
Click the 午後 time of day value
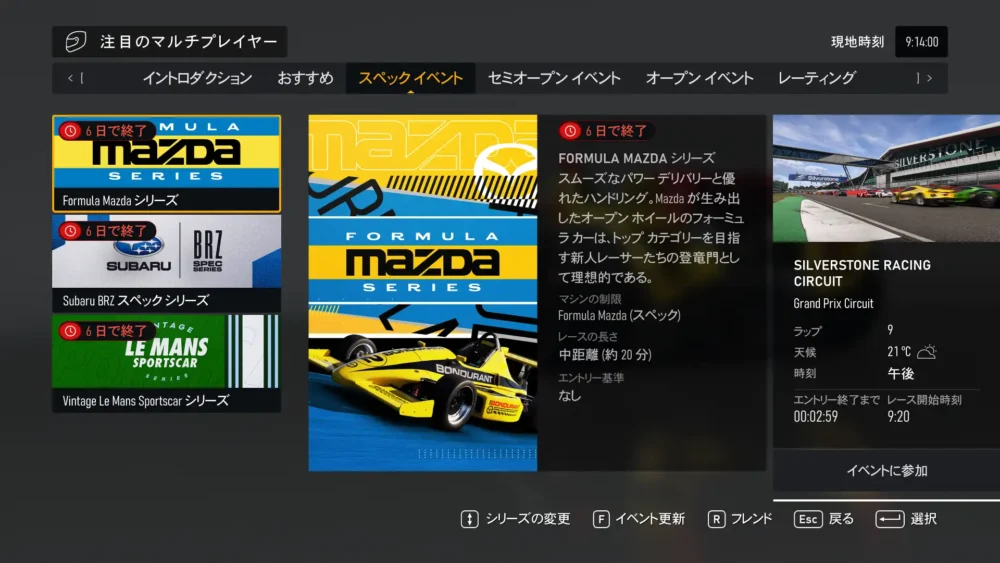coord(901,374)
